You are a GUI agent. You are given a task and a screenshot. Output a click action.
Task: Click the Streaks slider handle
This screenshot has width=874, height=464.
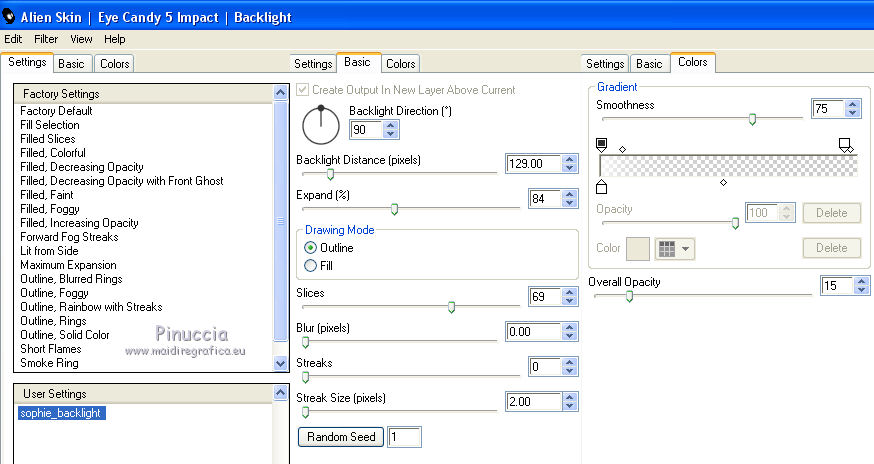(305, 377)
